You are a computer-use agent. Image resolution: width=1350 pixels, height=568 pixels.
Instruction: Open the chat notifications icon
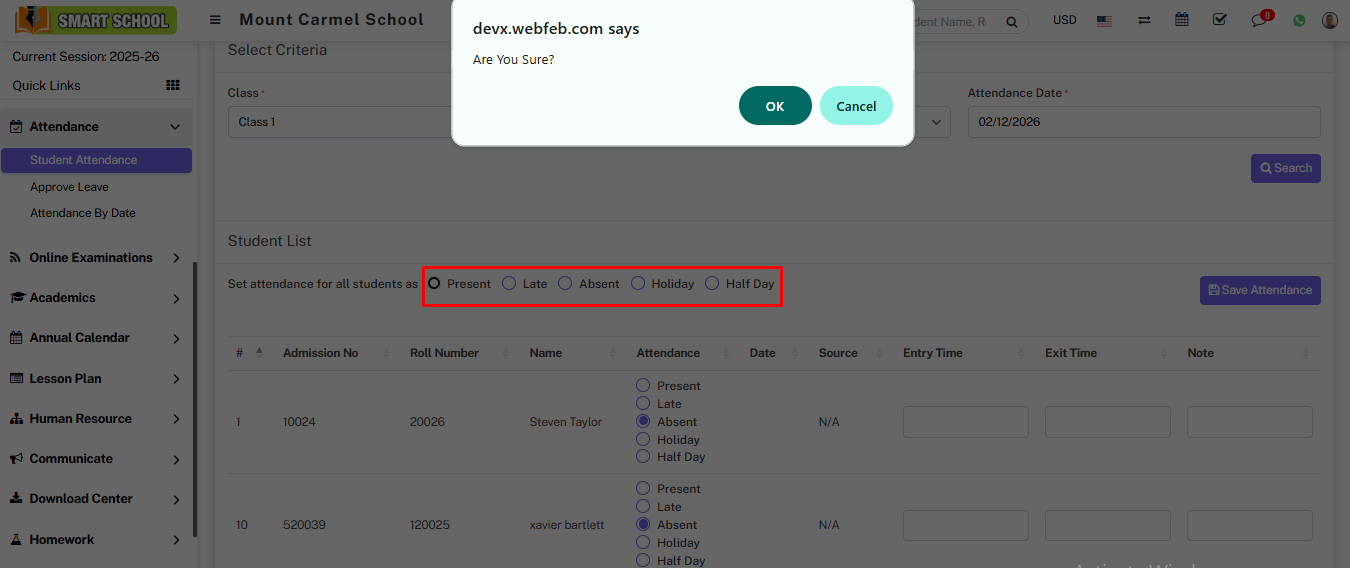[x=1259, y=20]
